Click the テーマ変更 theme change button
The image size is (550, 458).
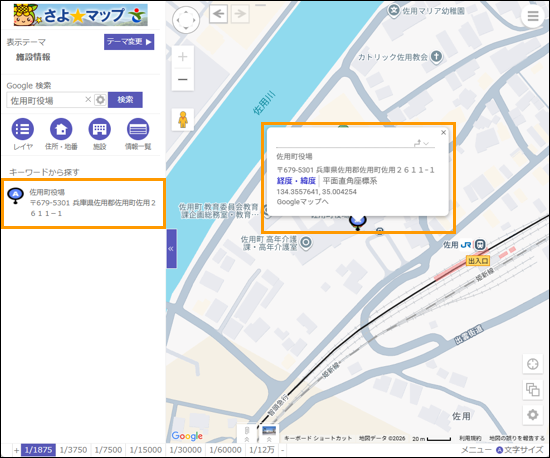coord(129,42)
